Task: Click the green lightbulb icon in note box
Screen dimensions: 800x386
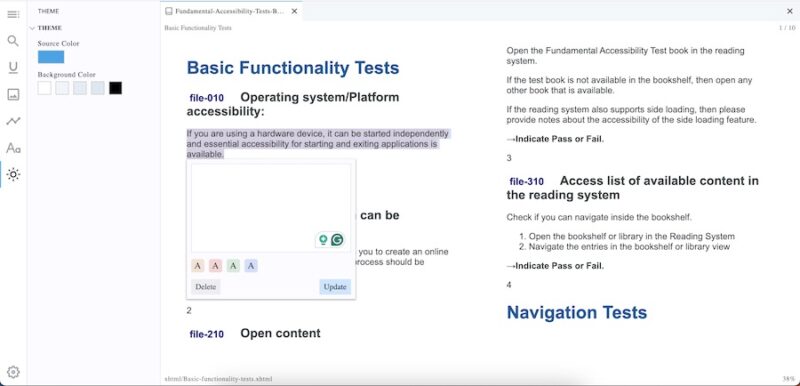Action: pos(323,240)
